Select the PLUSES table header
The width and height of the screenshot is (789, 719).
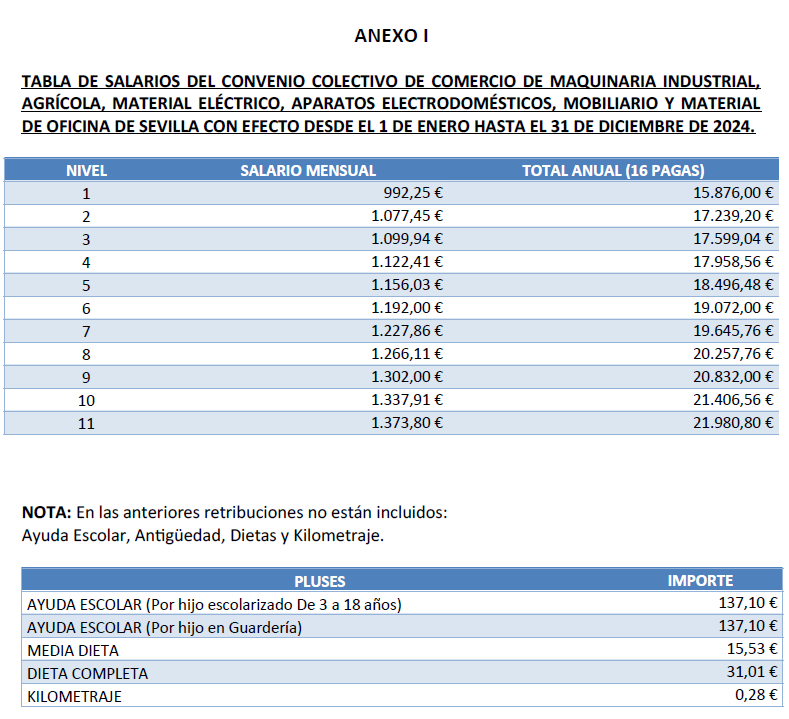320,580
